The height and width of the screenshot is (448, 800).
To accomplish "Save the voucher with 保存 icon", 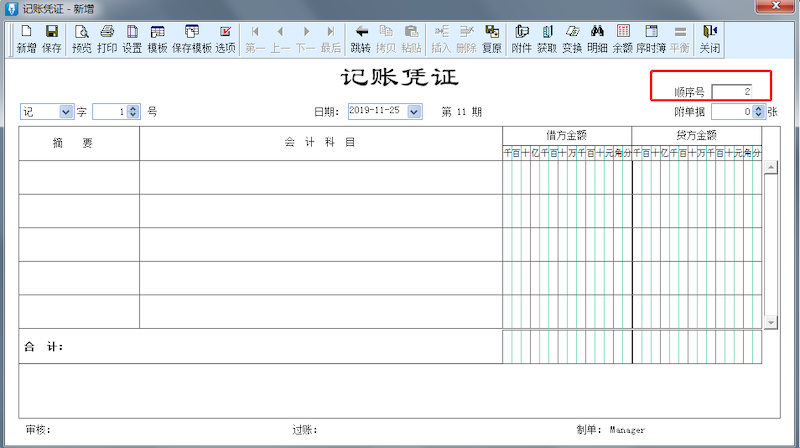I will coord(52,39).
